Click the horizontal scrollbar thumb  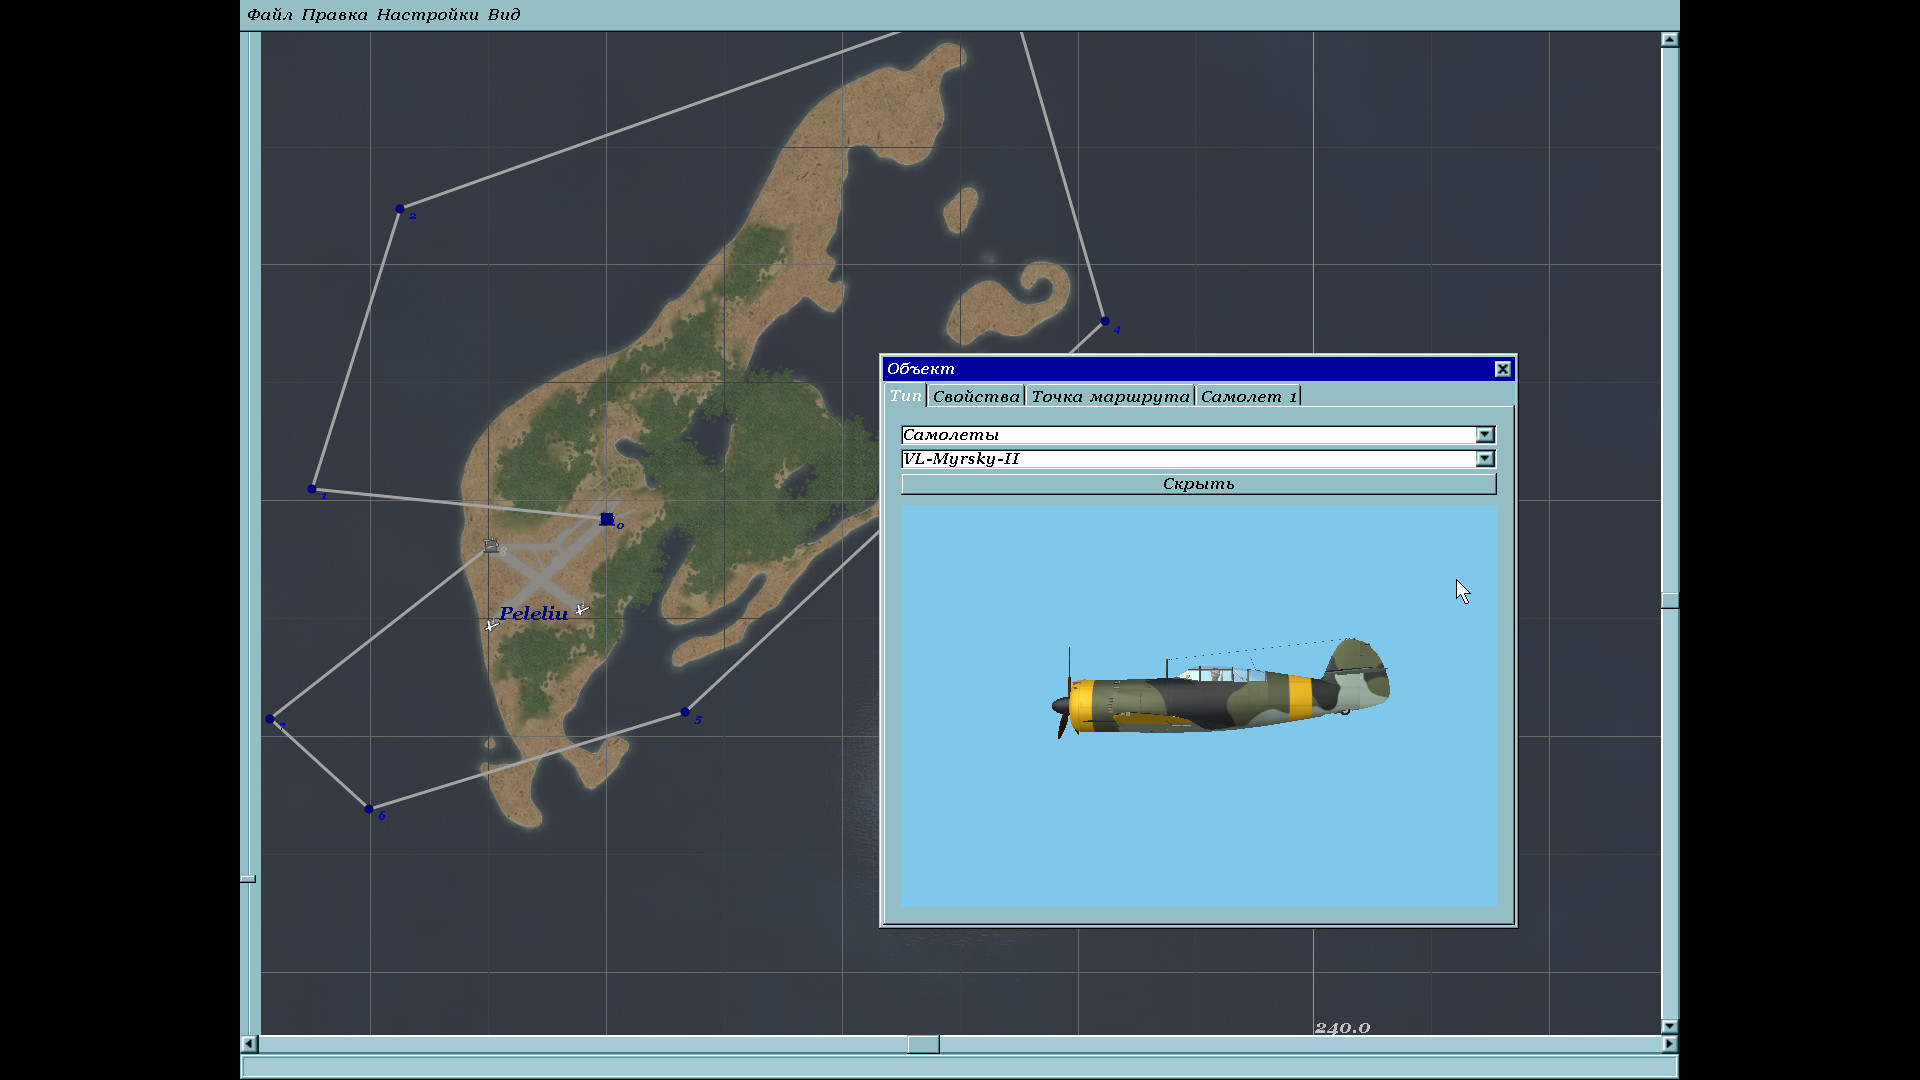(923, 1044)
